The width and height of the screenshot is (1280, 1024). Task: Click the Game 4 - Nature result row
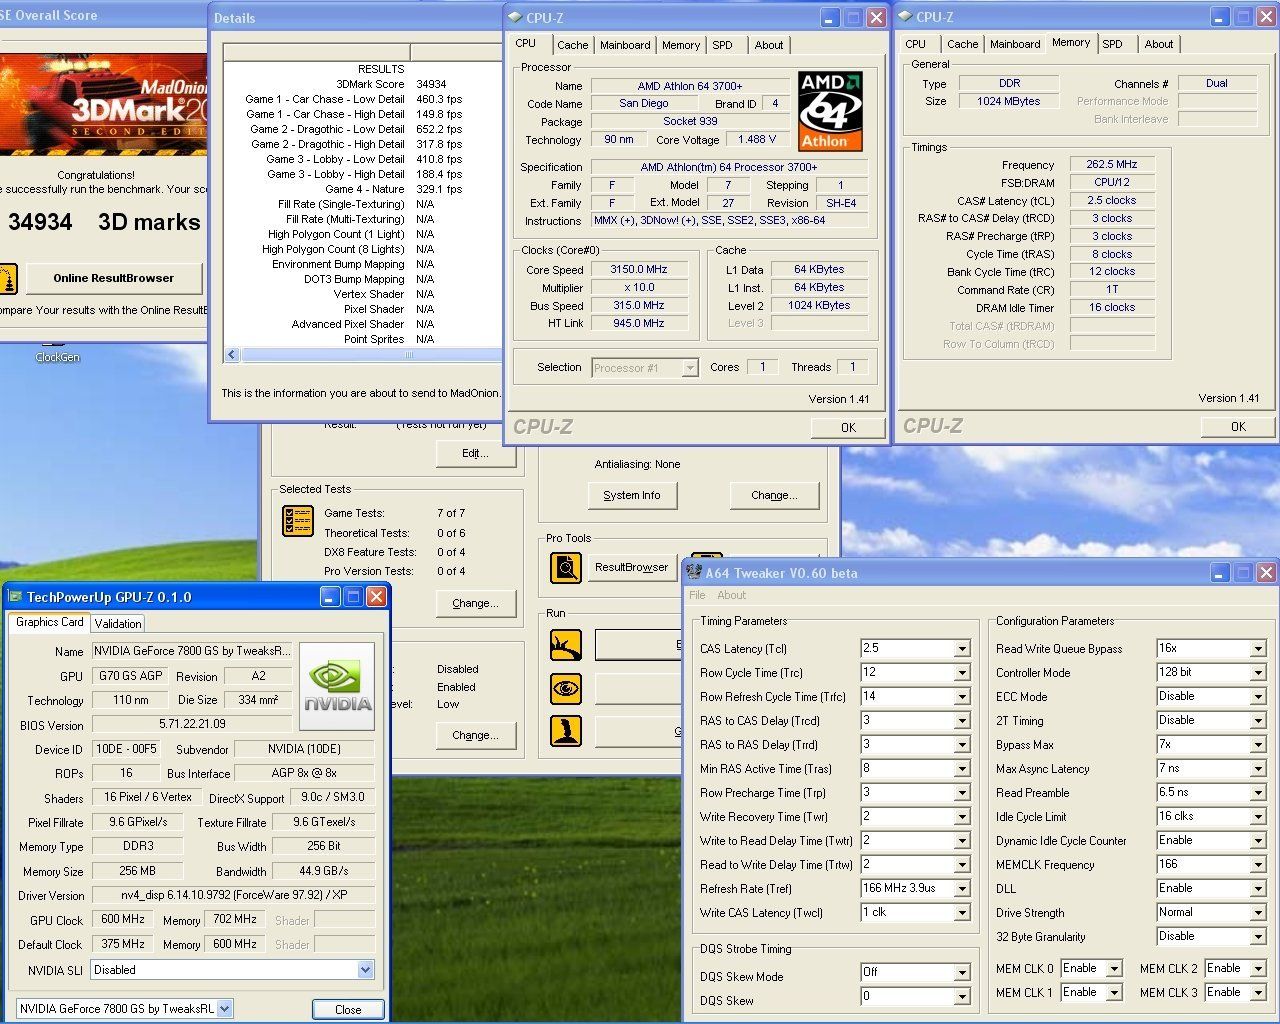362,189
